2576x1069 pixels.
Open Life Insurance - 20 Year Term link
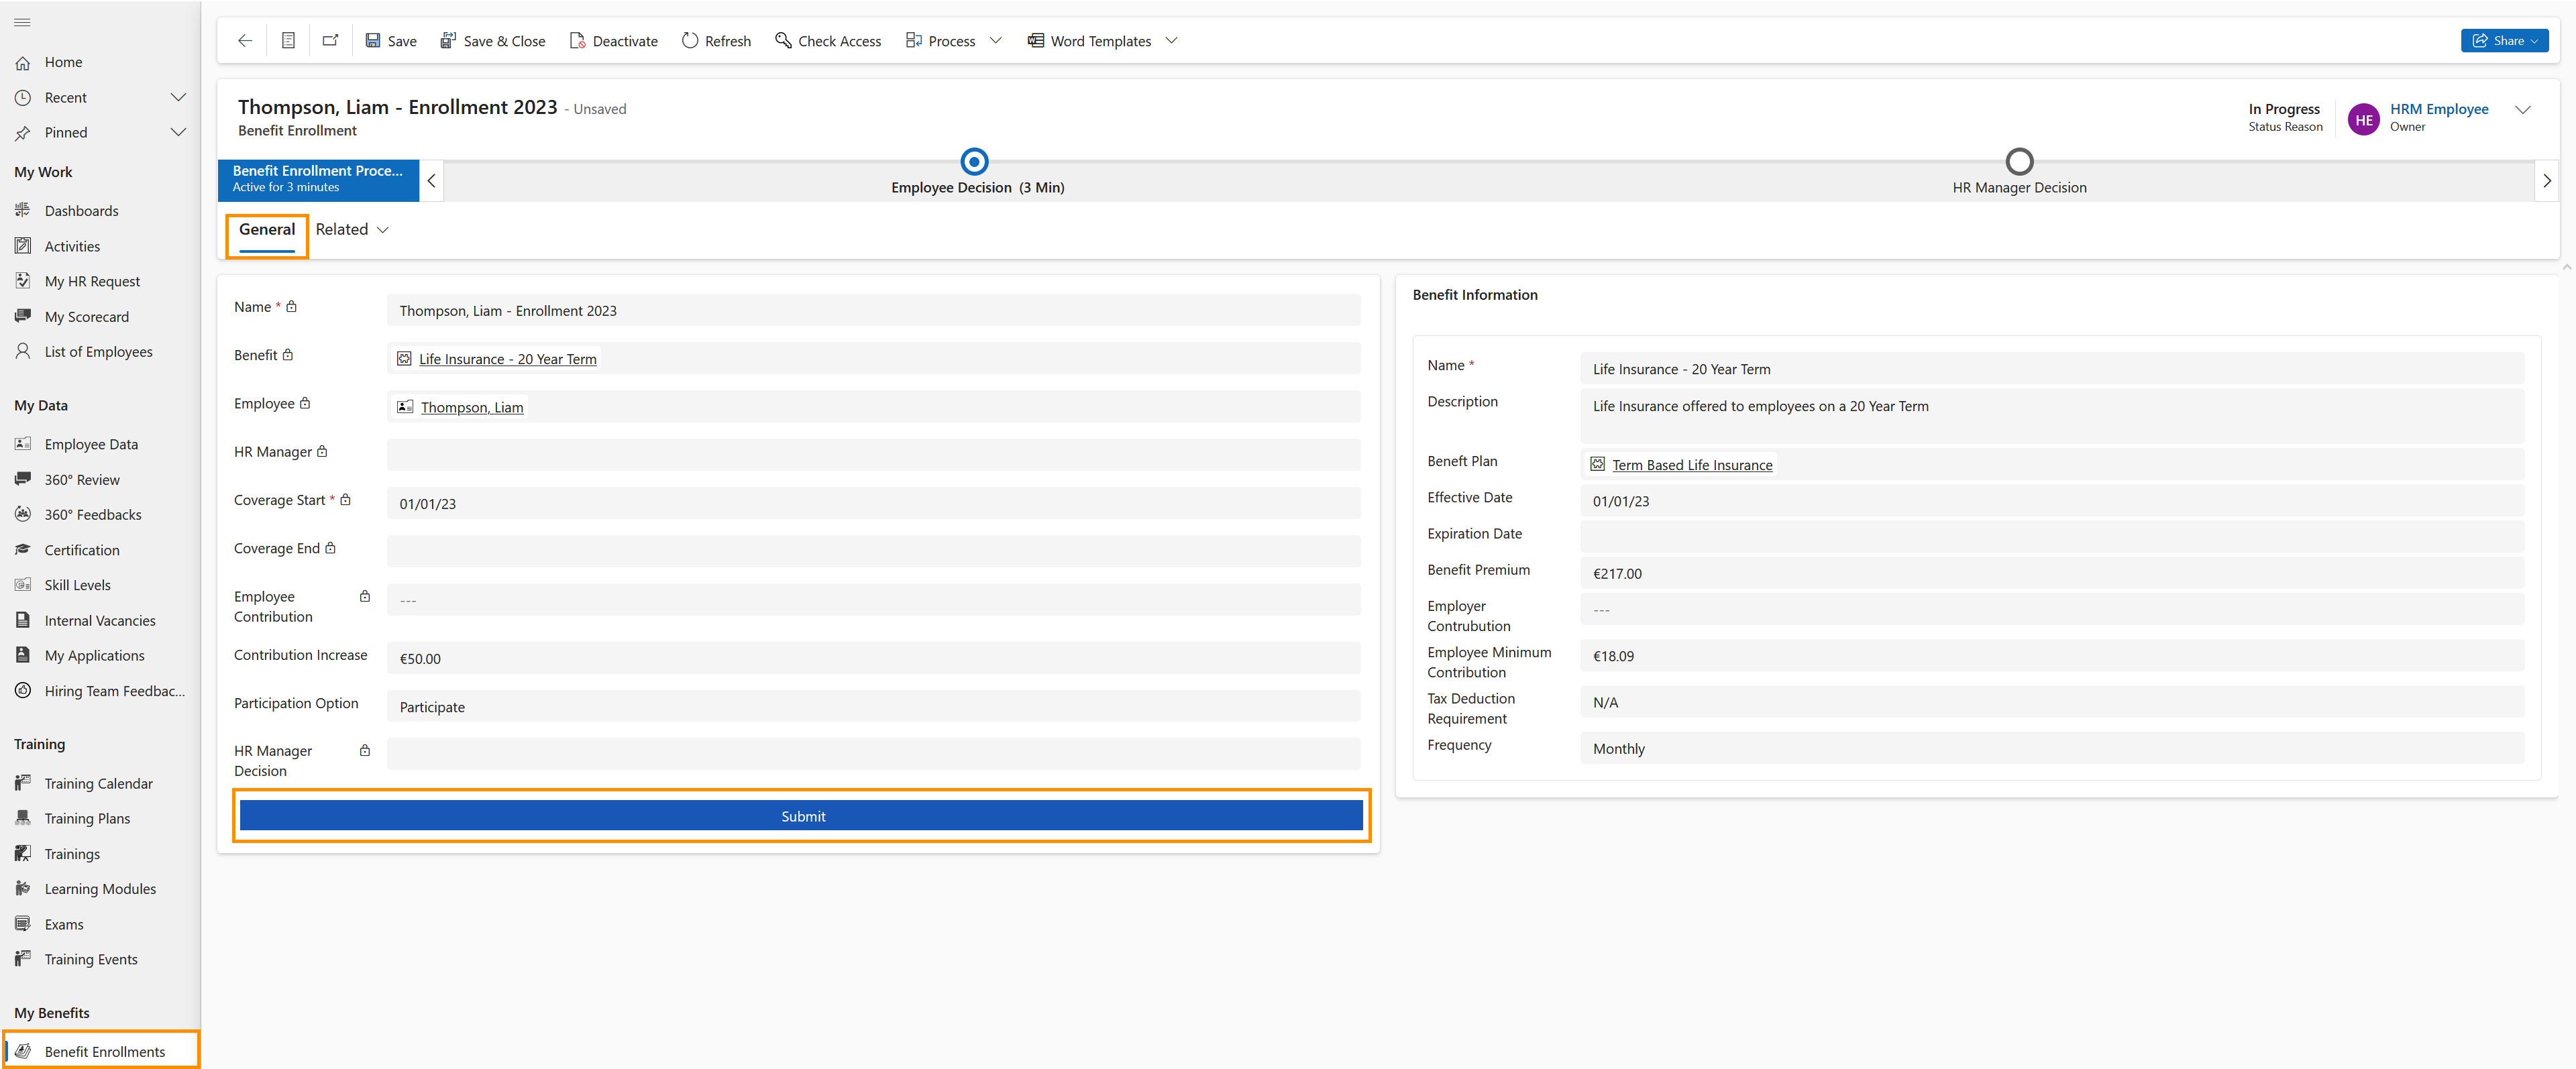(x=507, y=359)
